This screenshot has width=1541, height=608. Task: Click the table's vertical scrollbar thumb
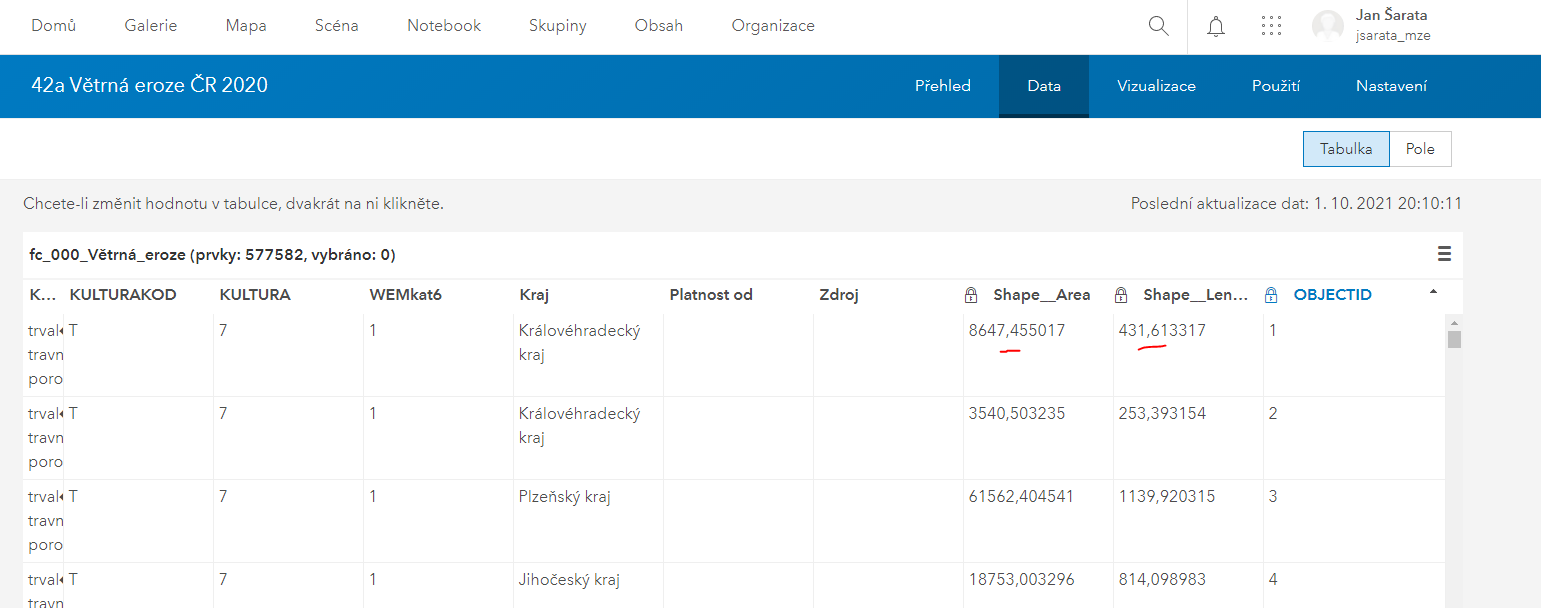click(x=1454, y=338)
